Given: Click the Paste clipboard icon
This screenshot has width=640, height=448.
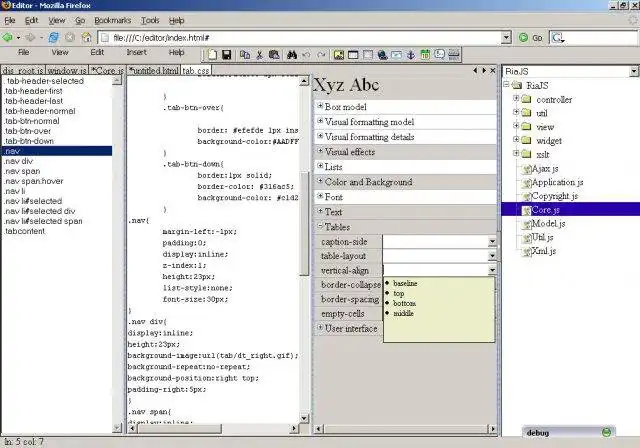Looking at the screenshot, I should coord(274,54).
